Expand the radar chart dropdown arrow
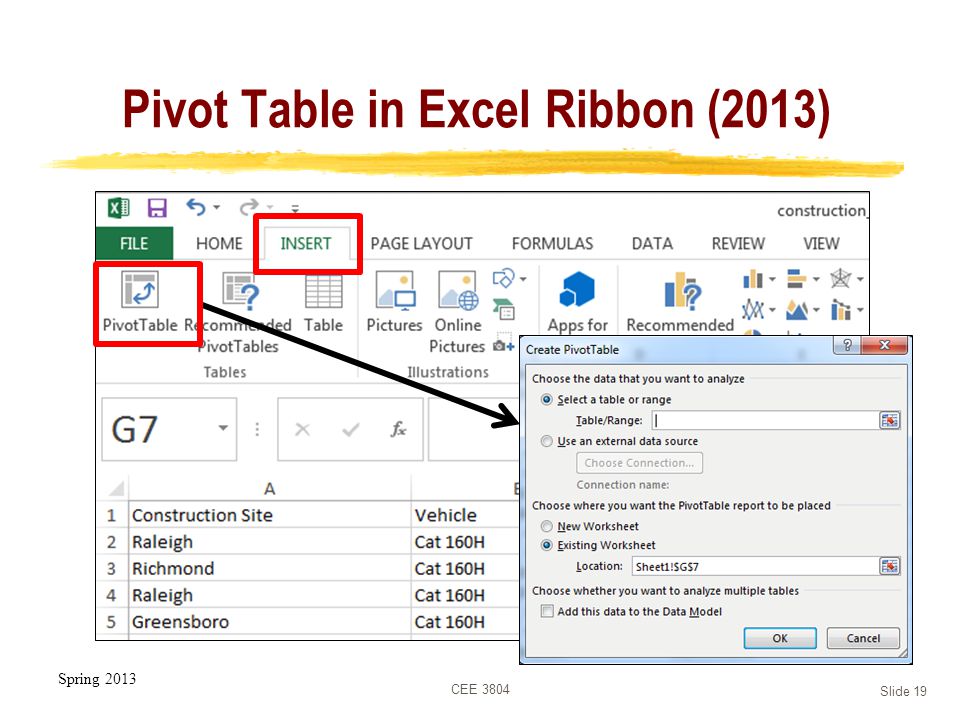The height and width of the screenshot is (720, 960). (860, 279)
